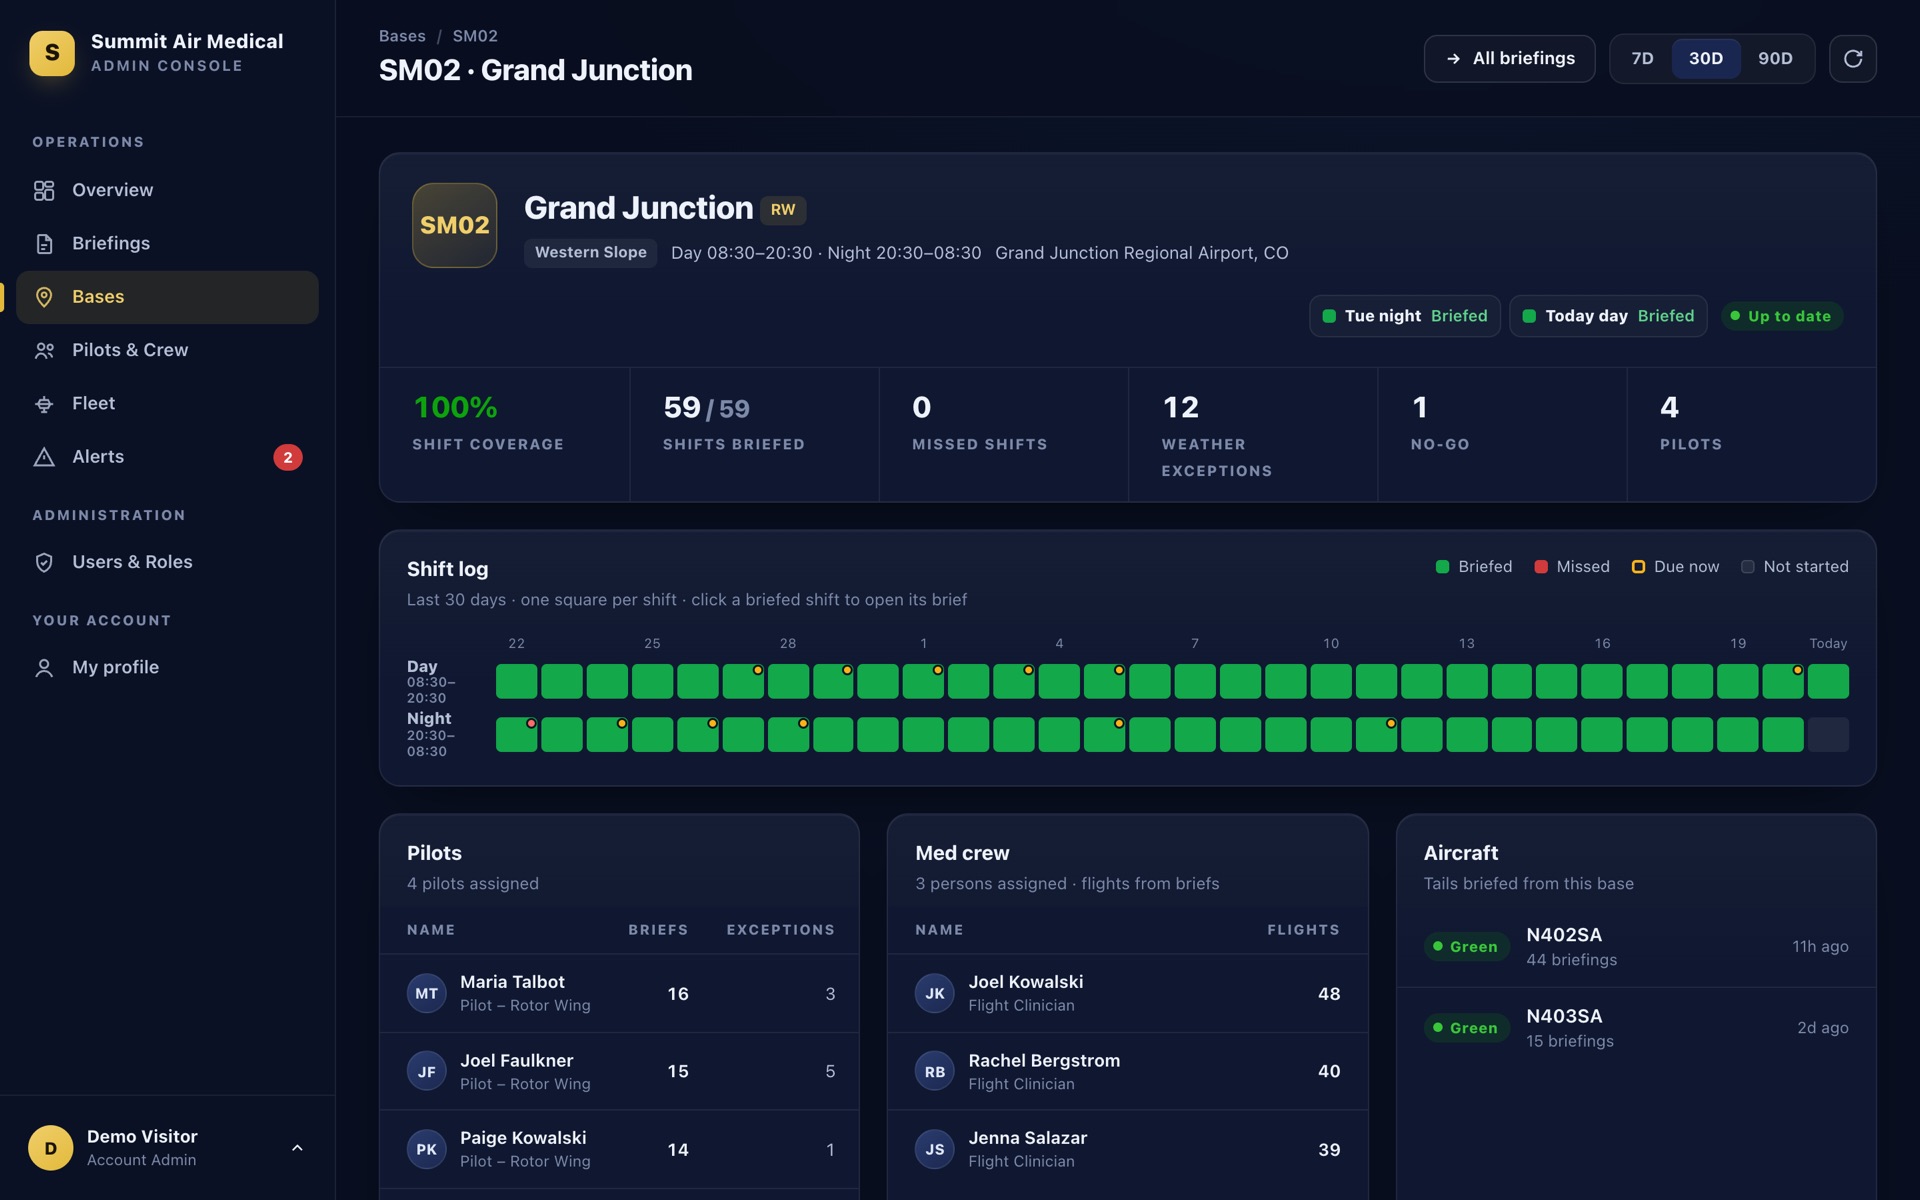Select the 30D time range
Viewport: 1920px width, 1200px height.
(x=1706, y=59)
